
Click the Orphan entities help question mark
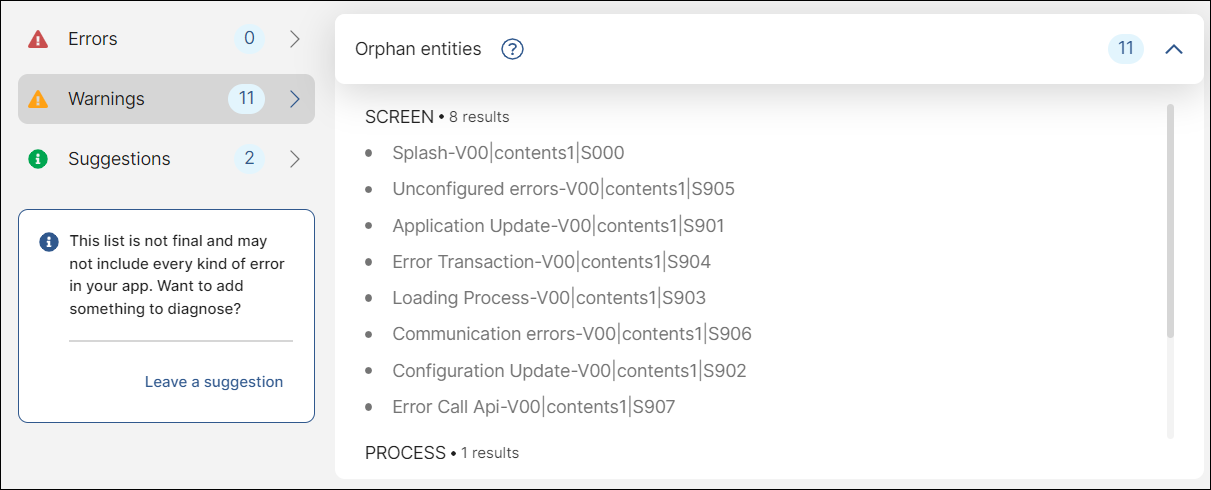point(512,49)
